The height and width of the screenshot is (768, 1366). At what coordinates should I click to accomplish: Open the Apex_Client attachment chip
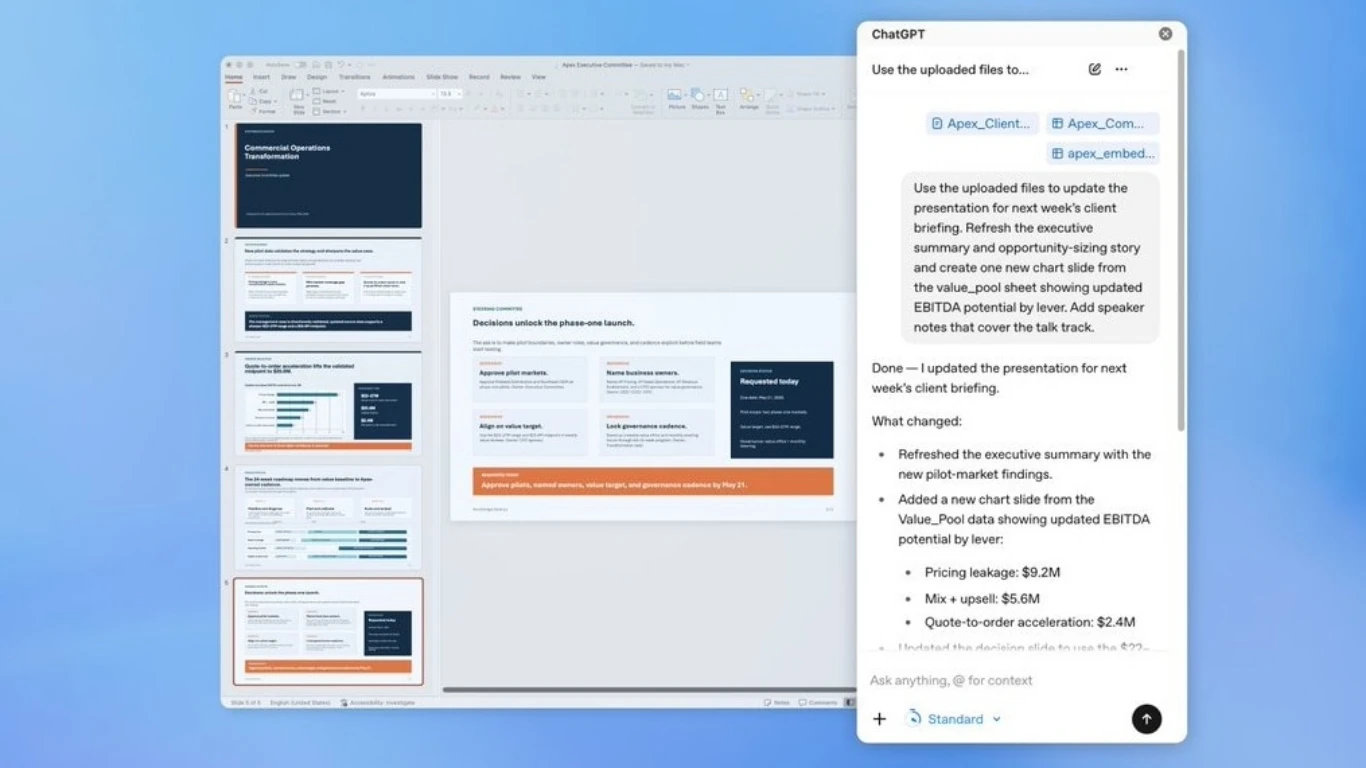pyautogui.click(x=982, y=124)
